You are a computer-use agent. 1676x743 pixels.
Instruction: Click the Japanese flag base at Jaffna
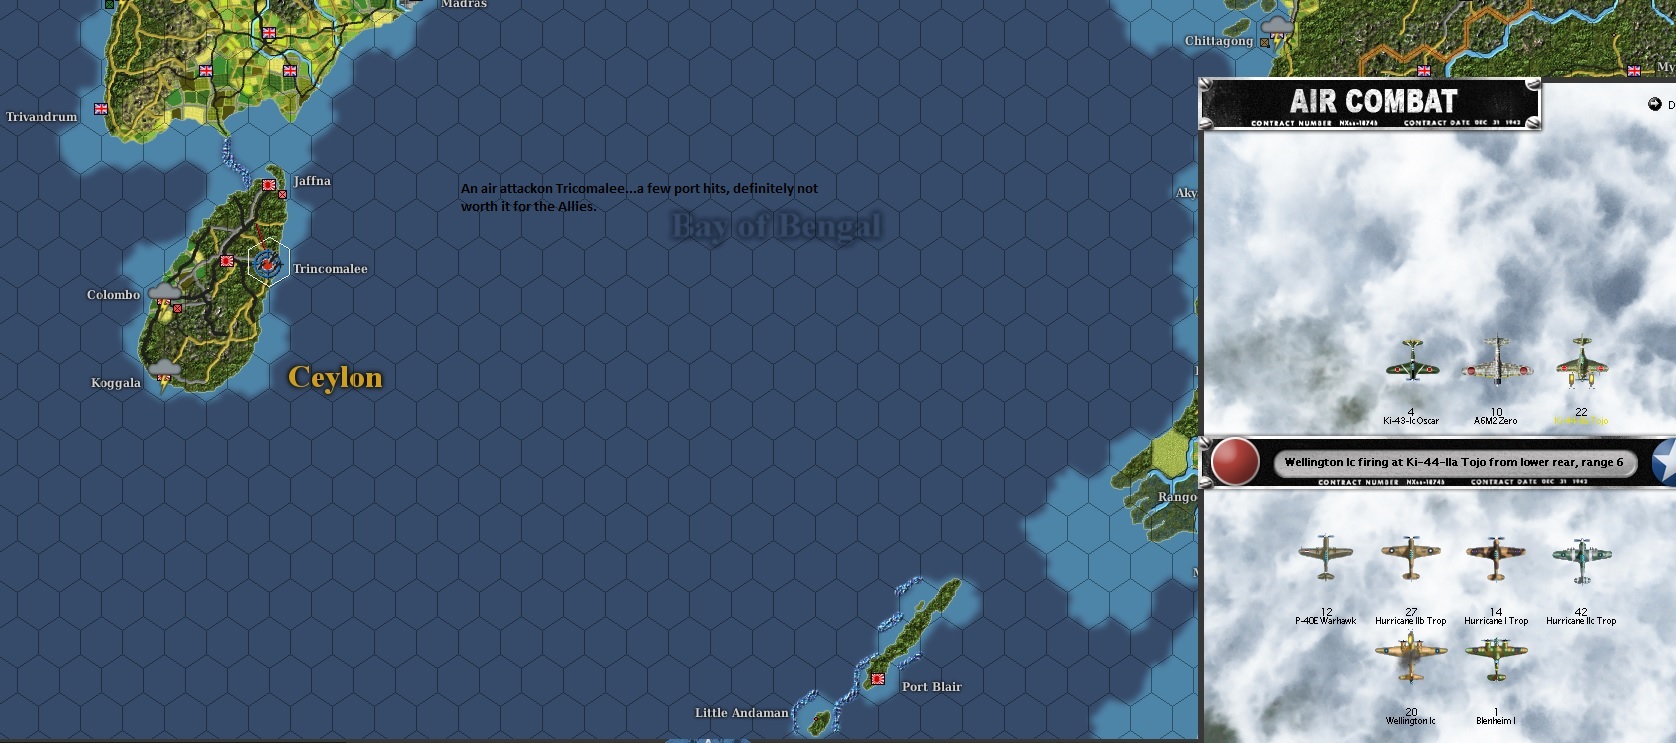click(269, 185)
